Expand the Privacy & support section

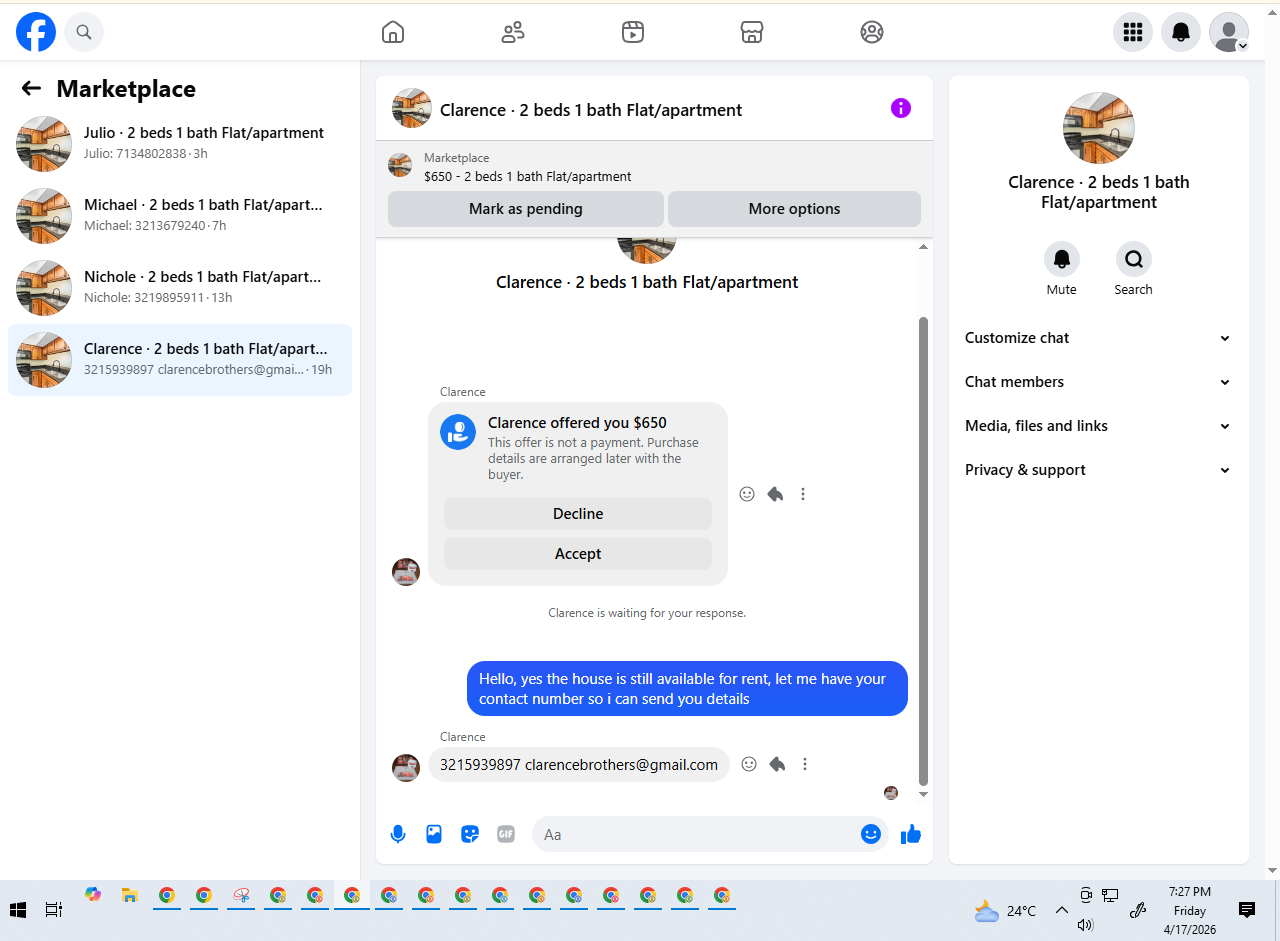(1098, 470)
